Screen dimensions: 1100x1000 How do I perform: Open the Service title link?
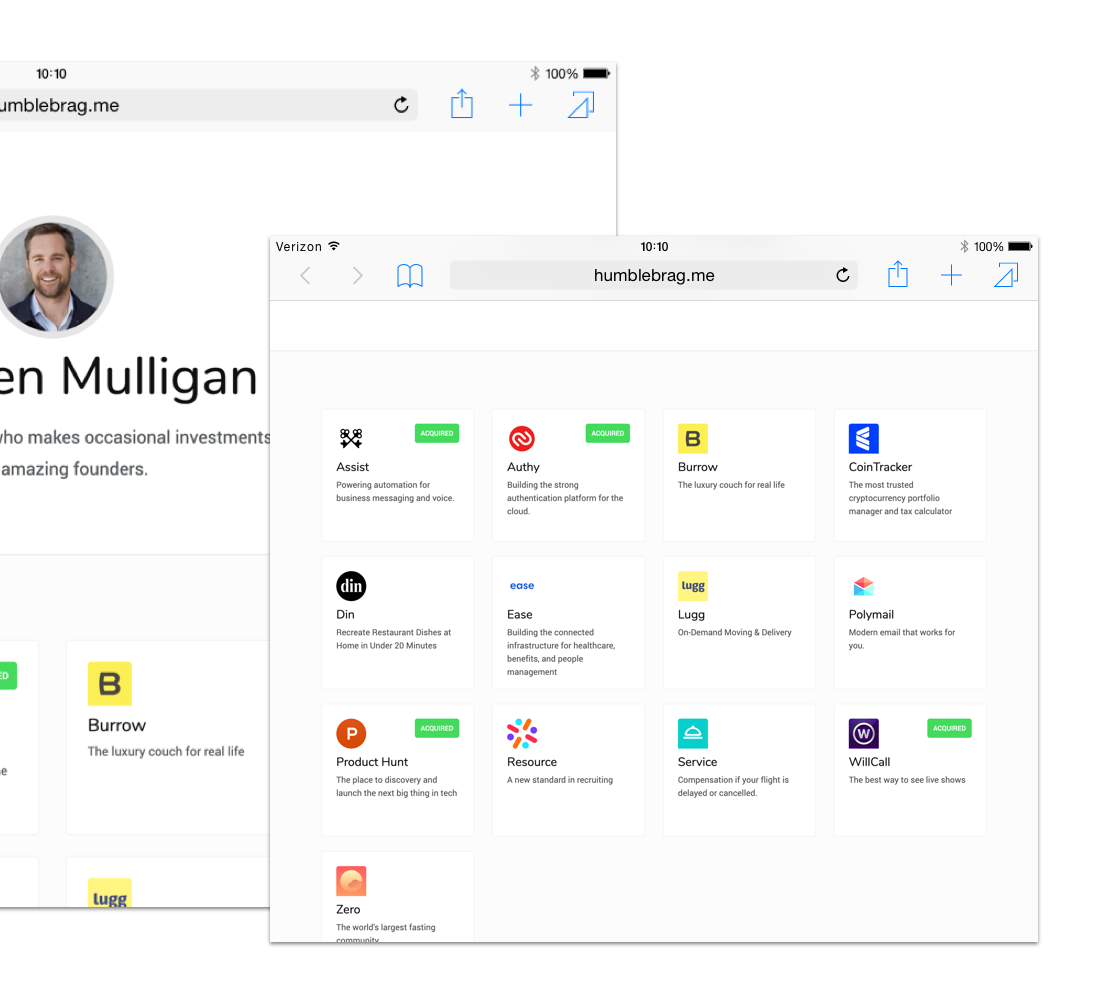click(697, 761)
